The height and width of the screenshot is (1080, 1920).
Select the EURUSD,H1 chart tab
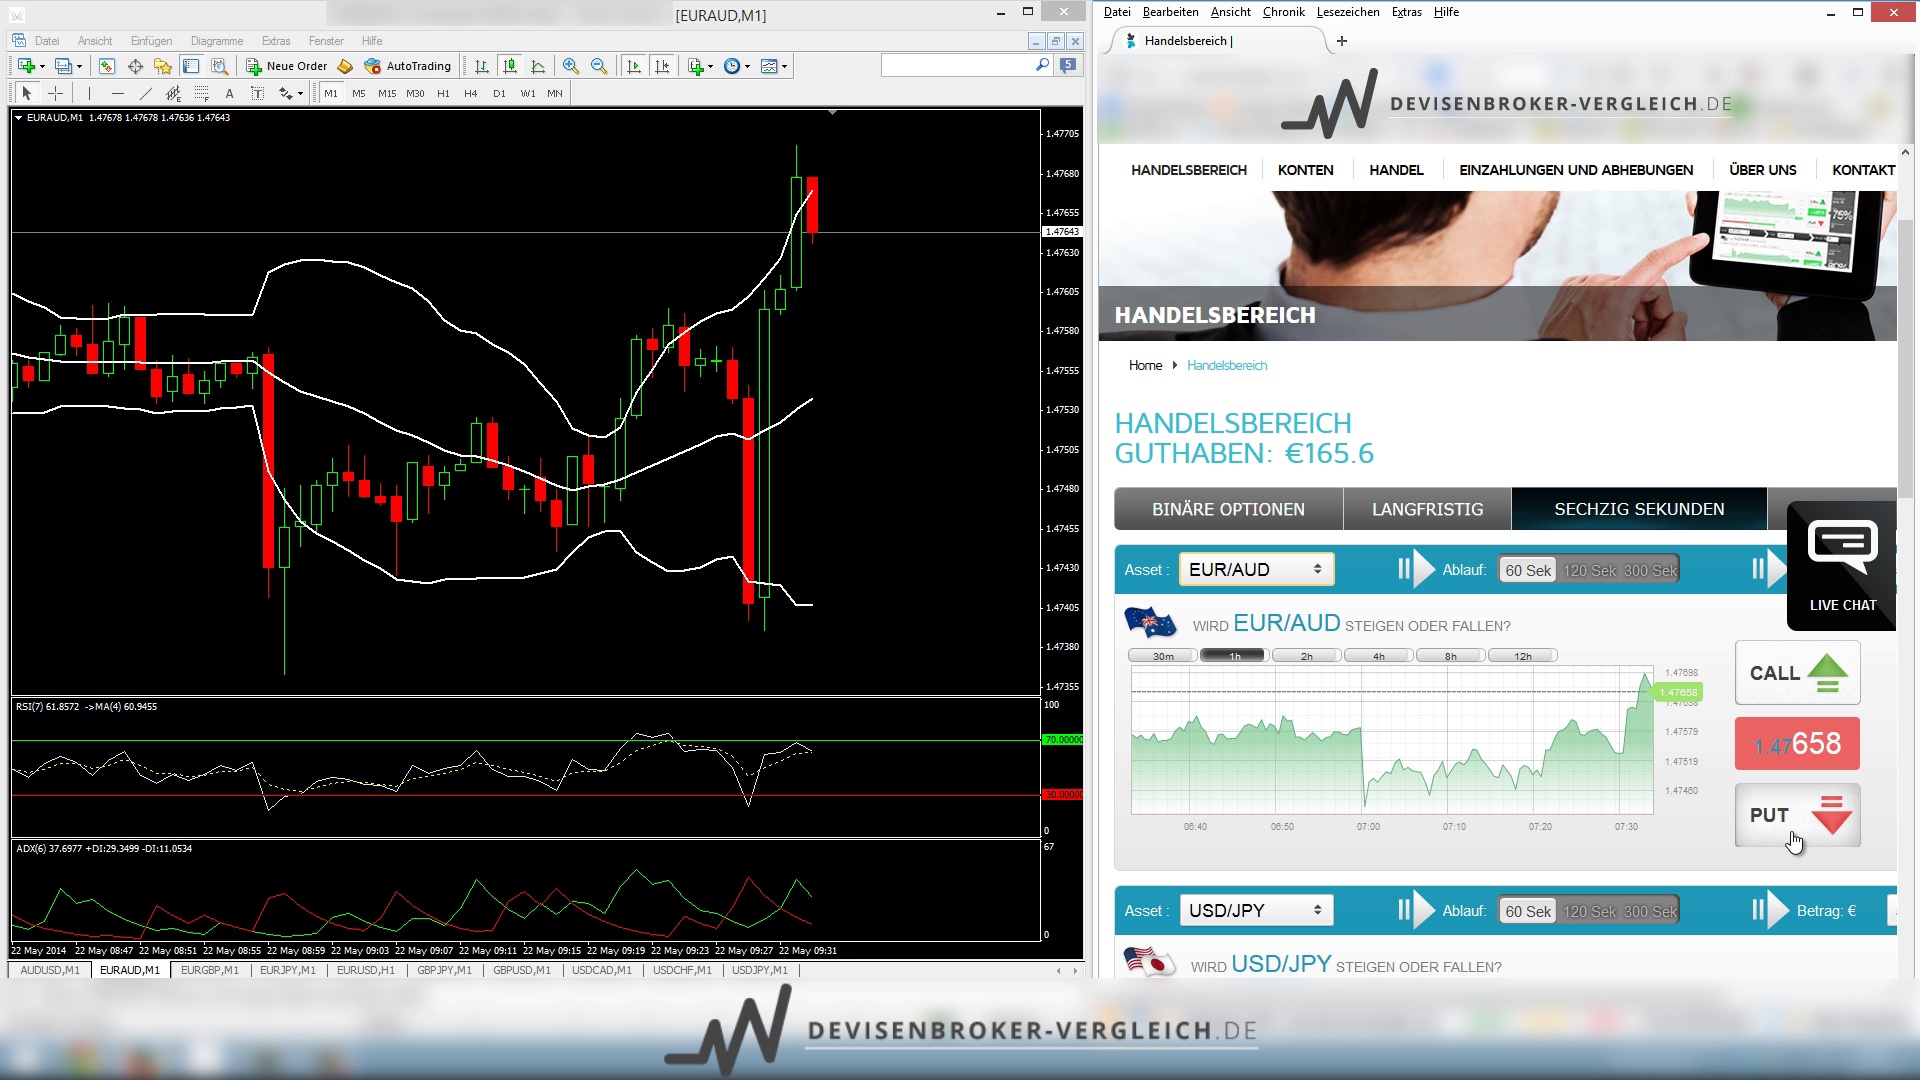[366, 970]
